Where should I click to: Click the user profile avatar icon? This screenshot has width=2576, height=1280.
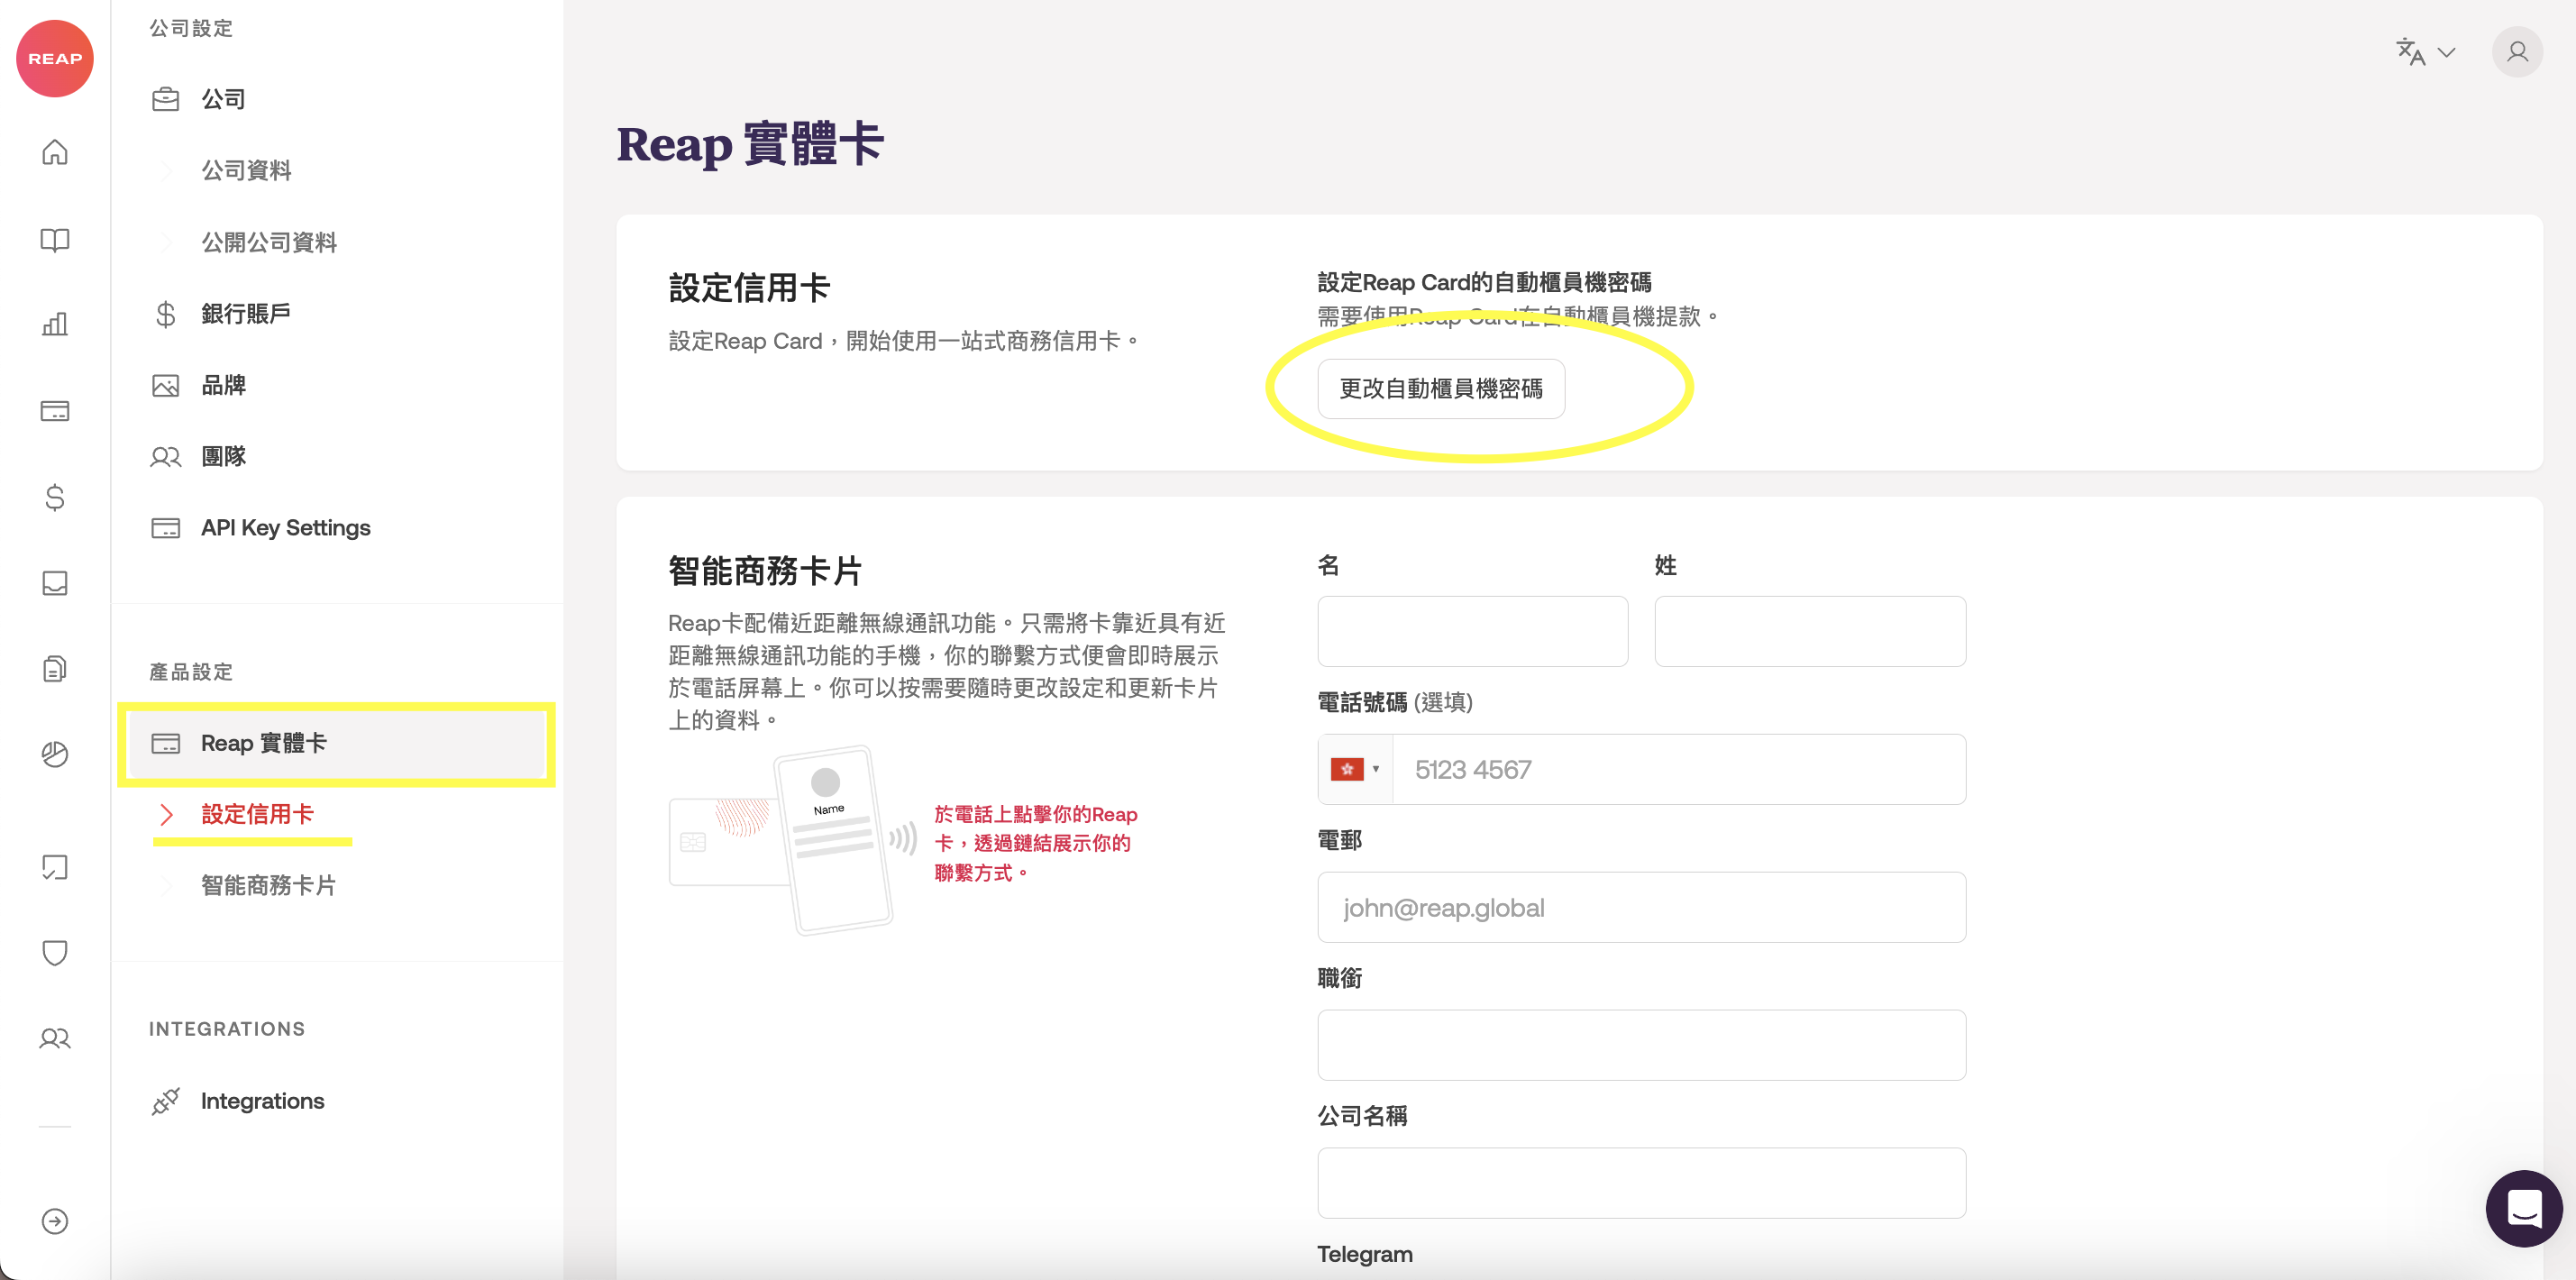[x=2517, y=52]
